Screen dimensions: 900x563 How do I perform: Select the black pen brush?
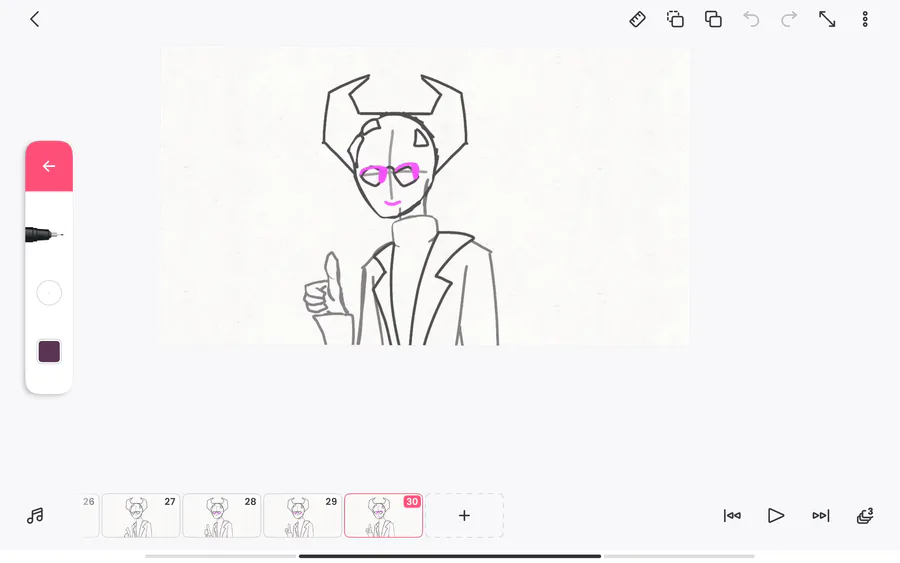click(x=45, y=235)
